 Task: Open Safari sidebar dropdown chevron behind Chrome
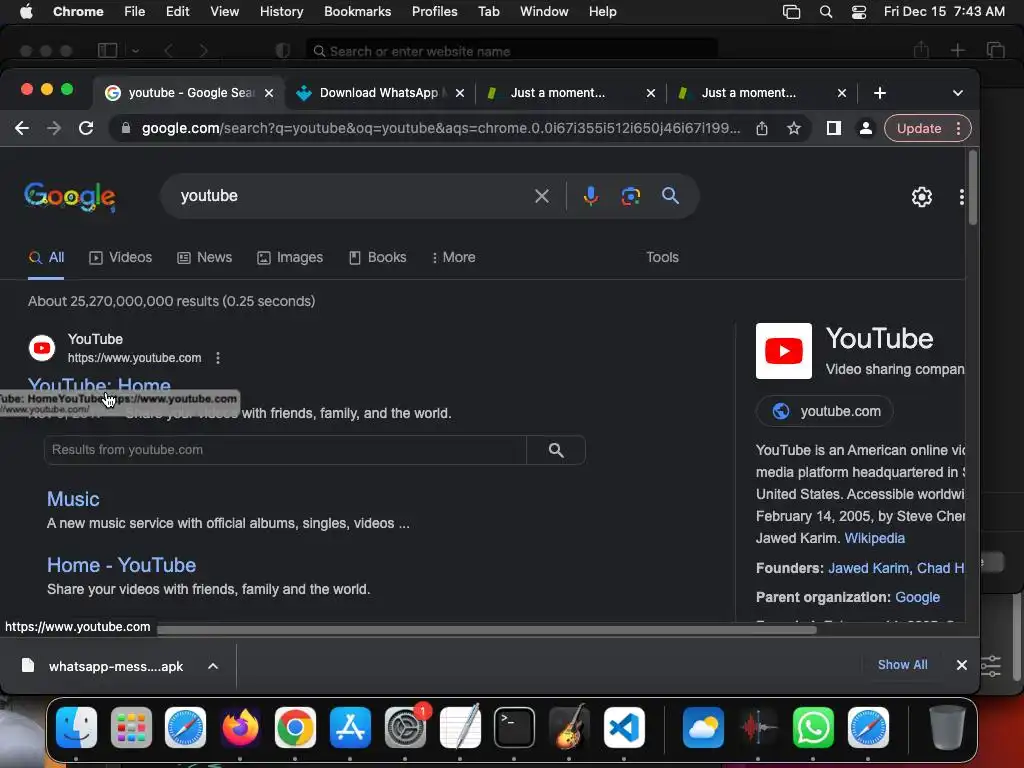pos(135,50)
